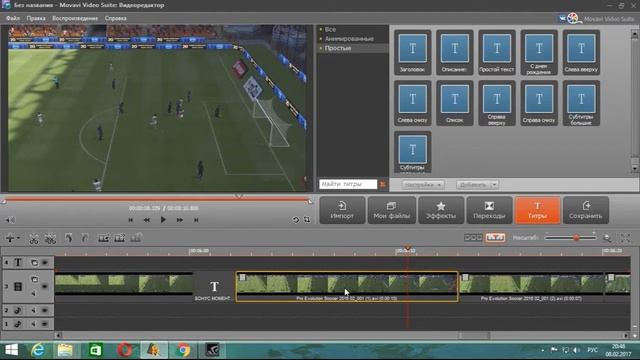This screenshot has width=640, height=360.
Task: Clear the titles search with orange X
Action: click(x=382, y=184)
